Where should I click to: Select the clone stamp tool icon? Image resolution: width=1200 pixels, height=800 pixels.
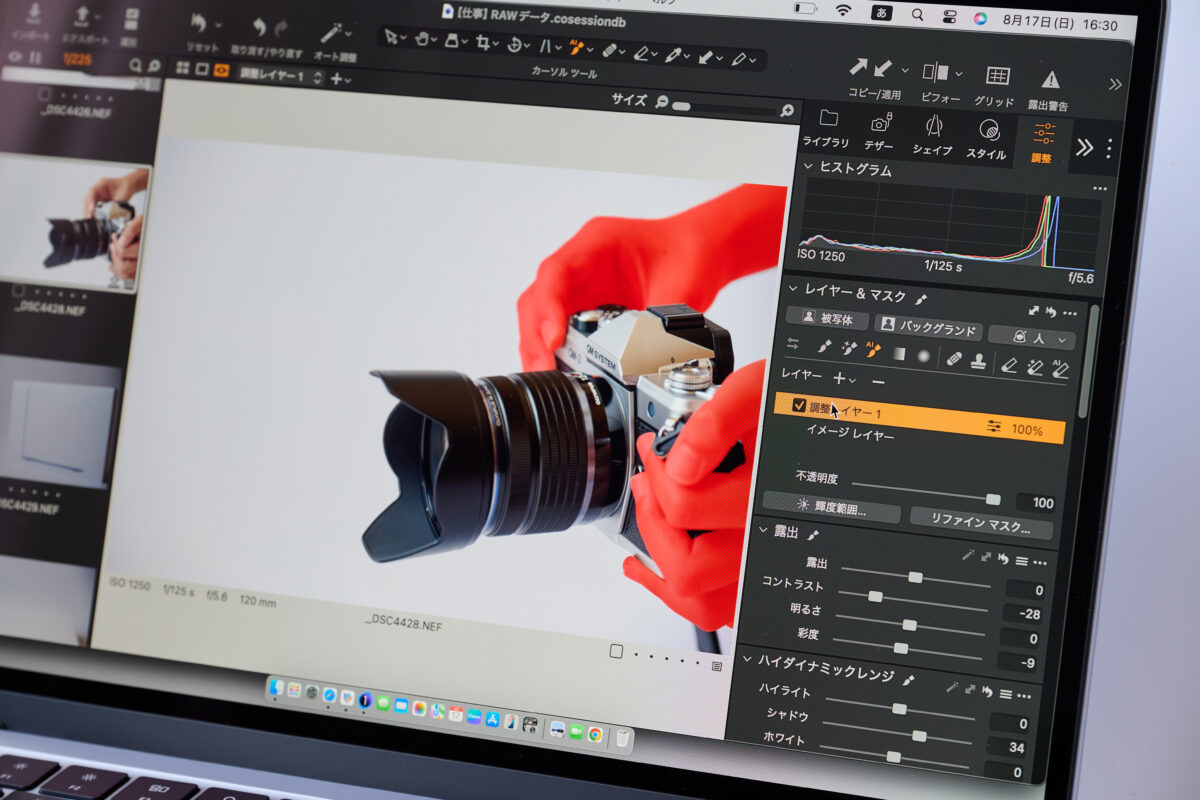(x=978, y=361)
